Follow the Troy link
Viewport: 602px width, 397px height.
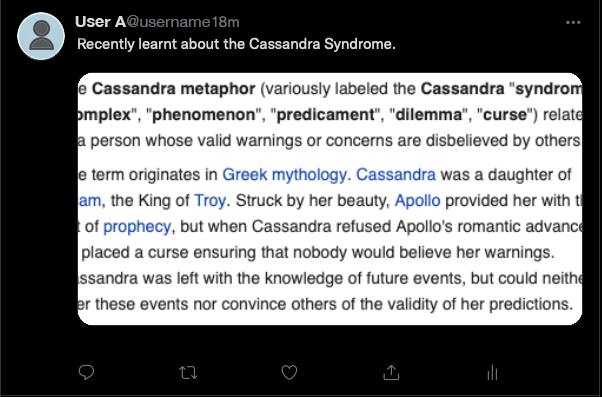(210, 201)
